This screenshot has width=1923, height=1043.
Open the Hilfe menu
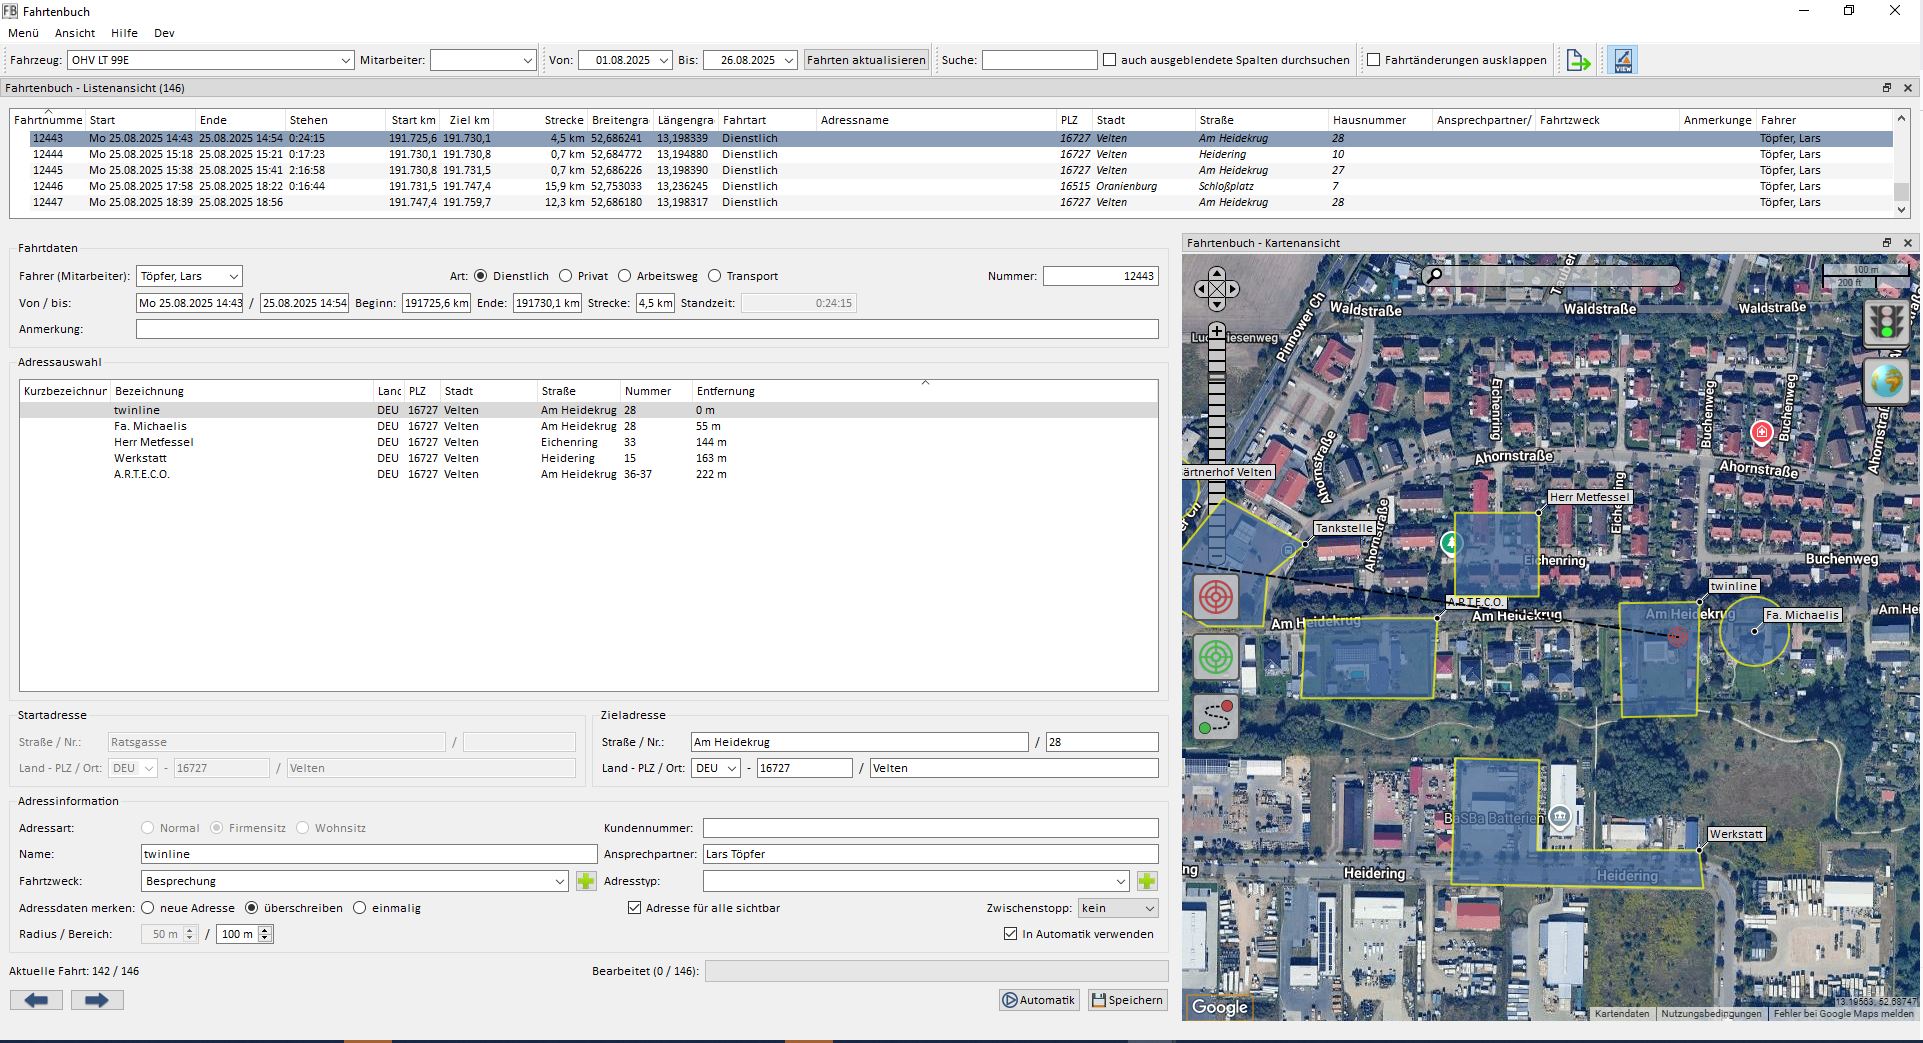tap(124, 33)
